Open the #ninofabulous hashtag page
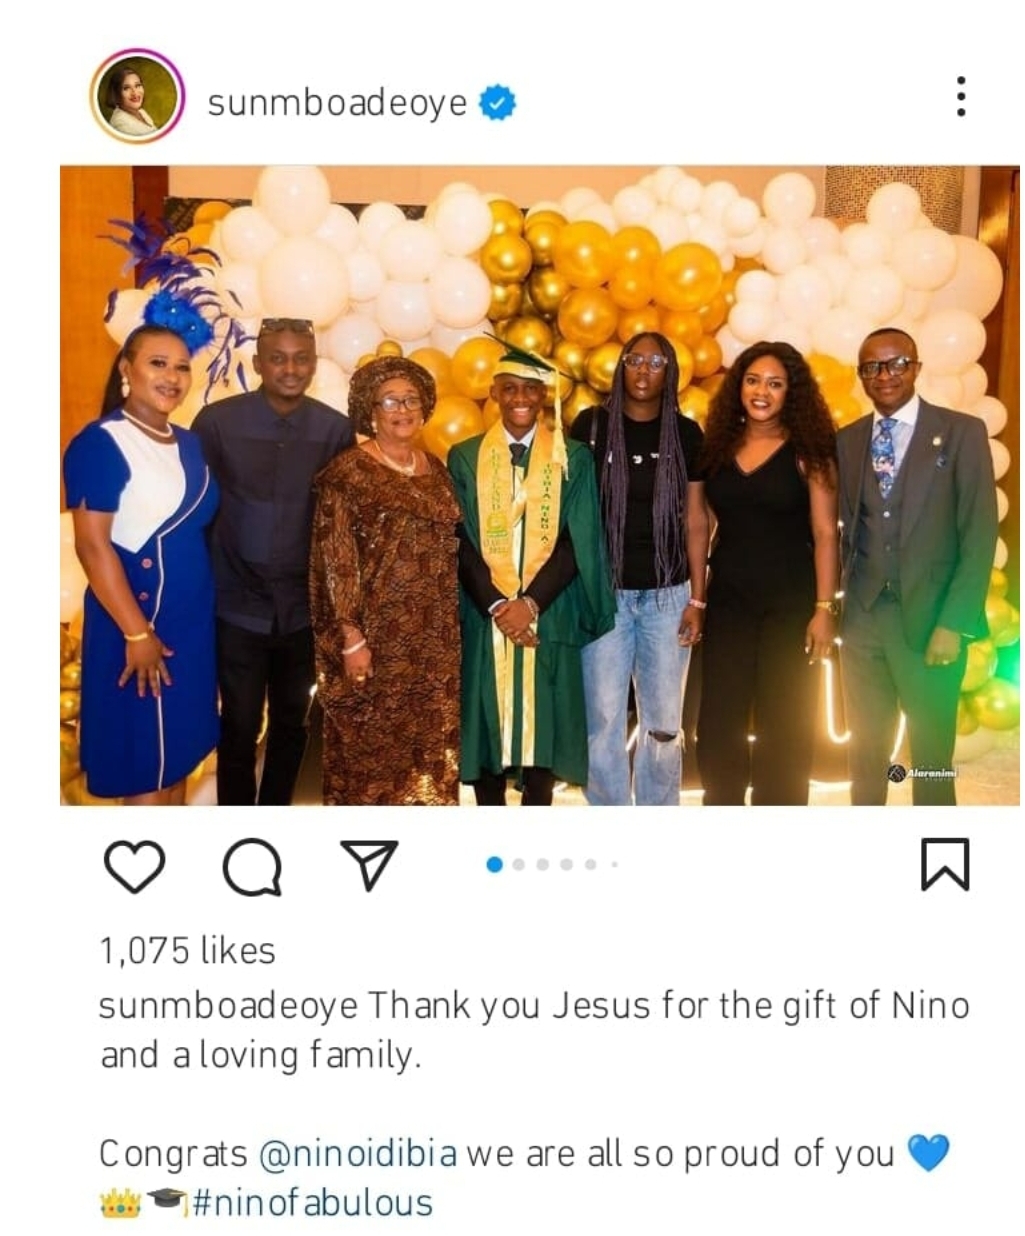 (x=311, y=1202)
